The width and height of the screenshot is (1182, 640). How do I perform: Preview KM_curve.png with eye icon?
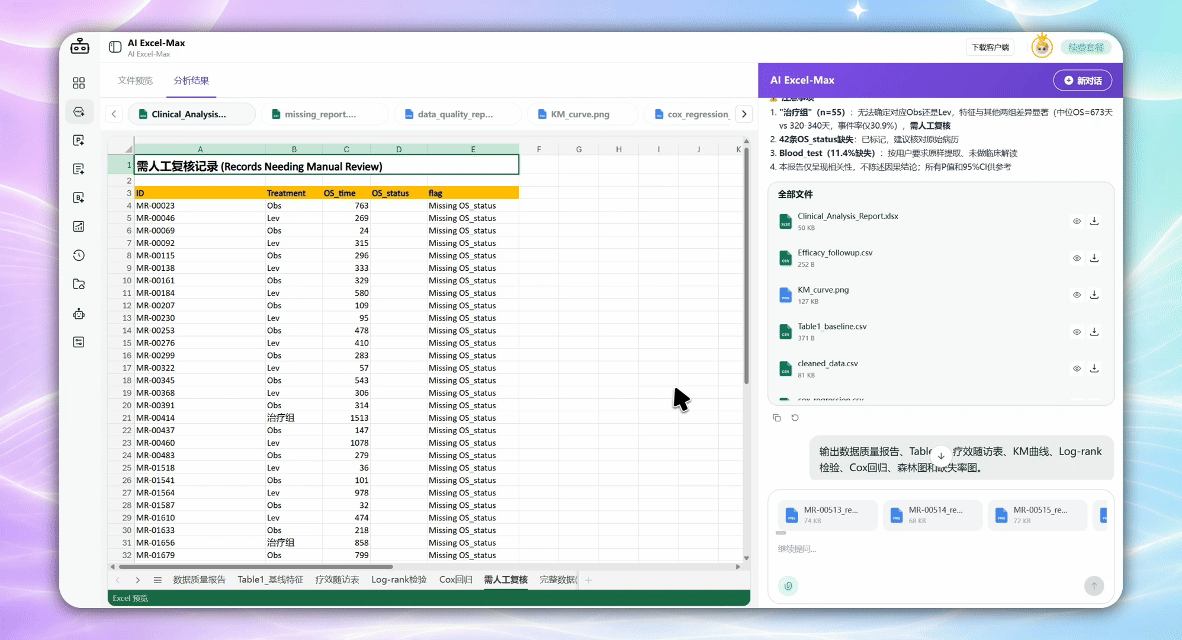[1076, 295]
